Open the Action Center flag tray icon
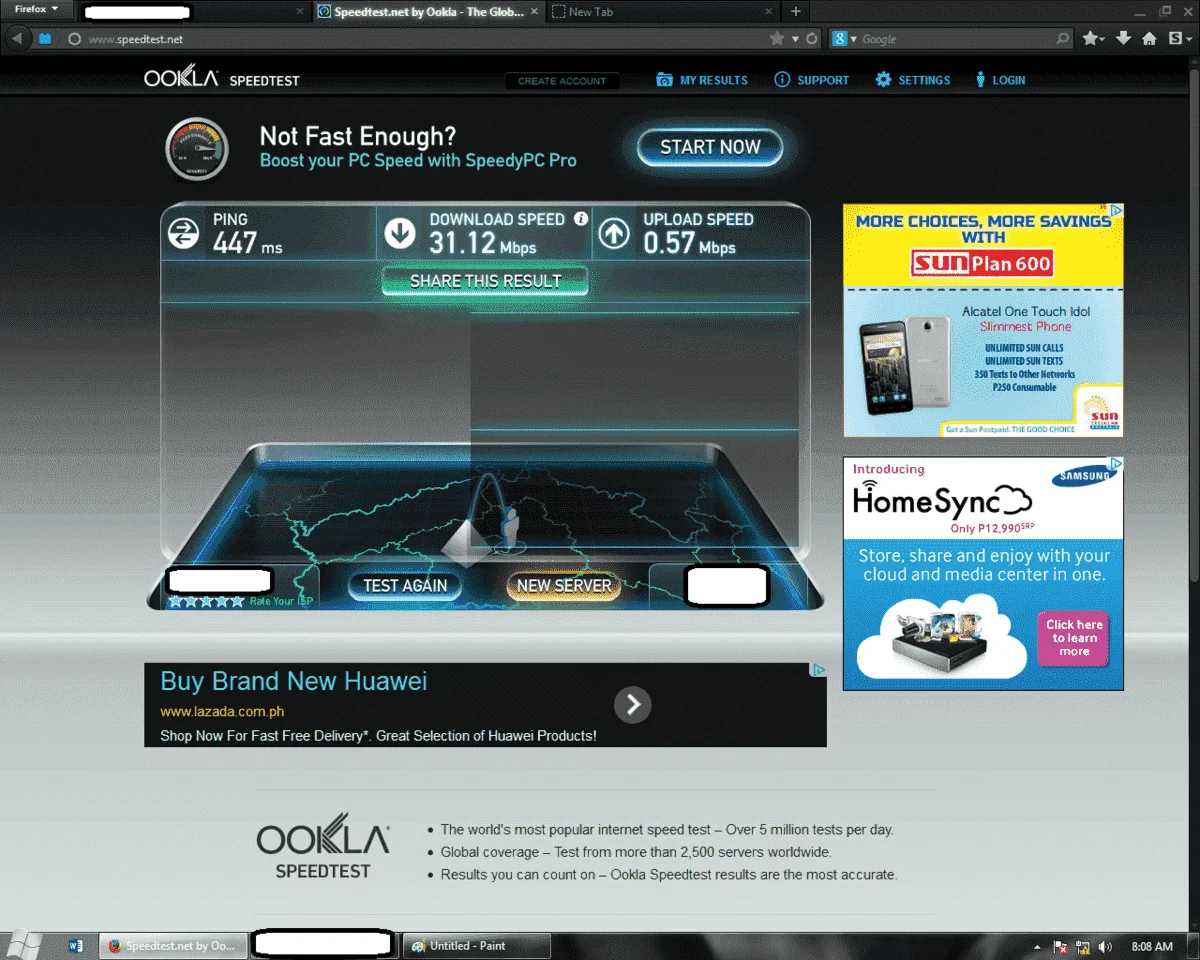This screenshot has height=960, width=1200. coord(1060,946)
